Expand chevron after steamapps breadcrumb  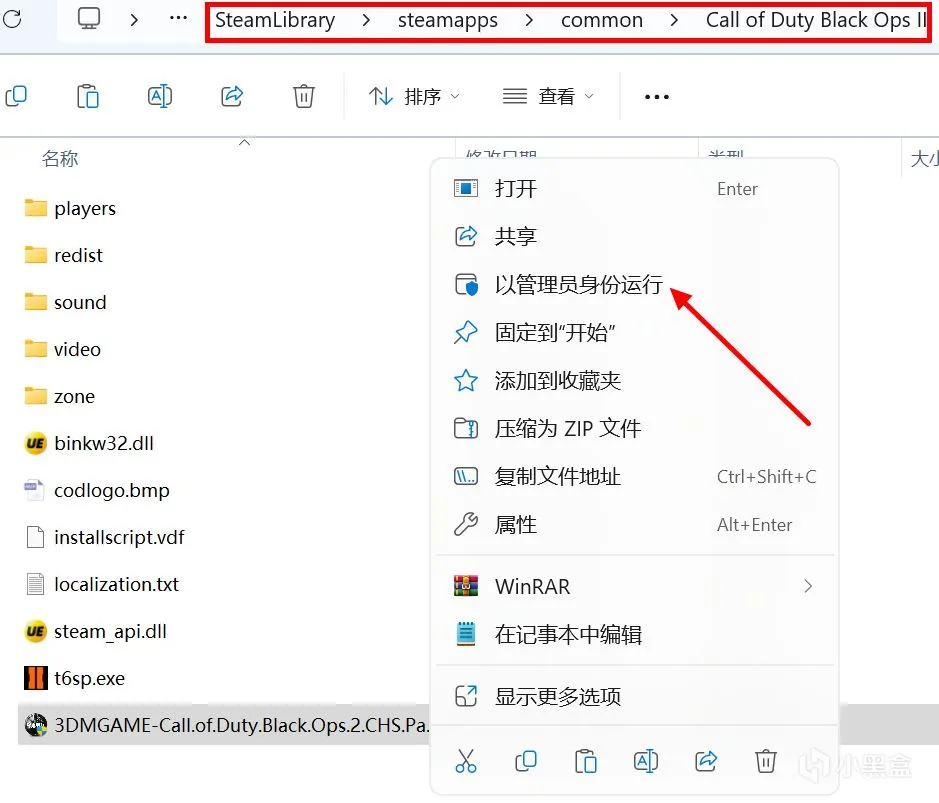(528, 20)
